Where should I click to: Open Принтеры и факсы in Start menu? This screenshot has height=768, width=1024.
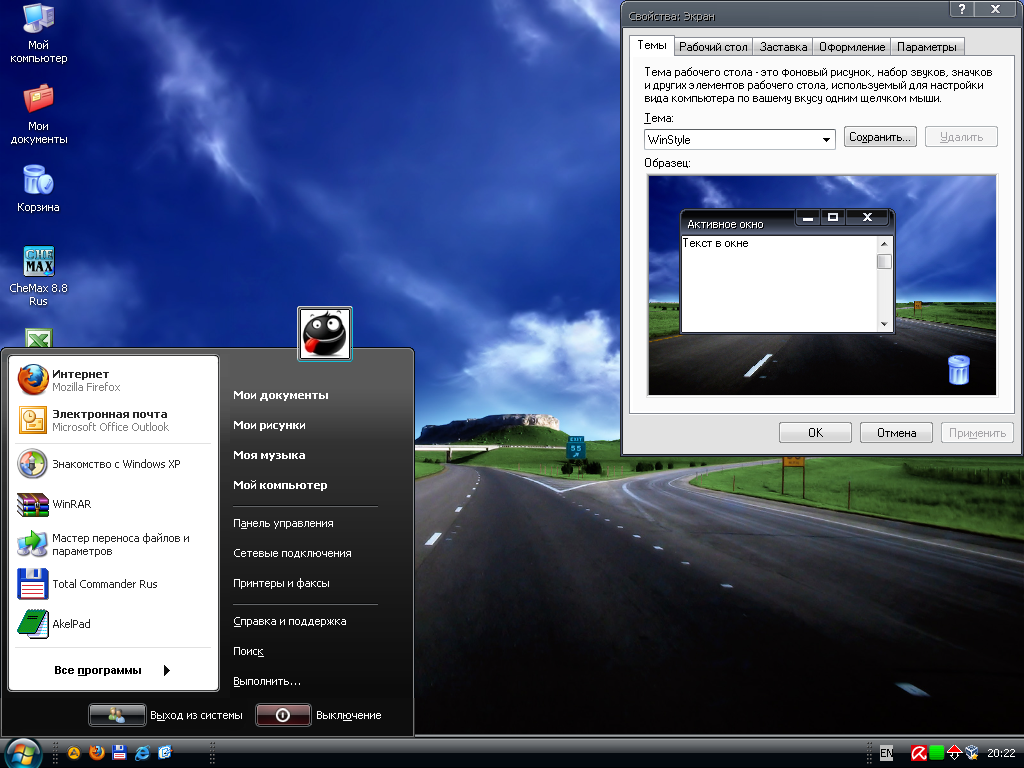coord(281,583)
